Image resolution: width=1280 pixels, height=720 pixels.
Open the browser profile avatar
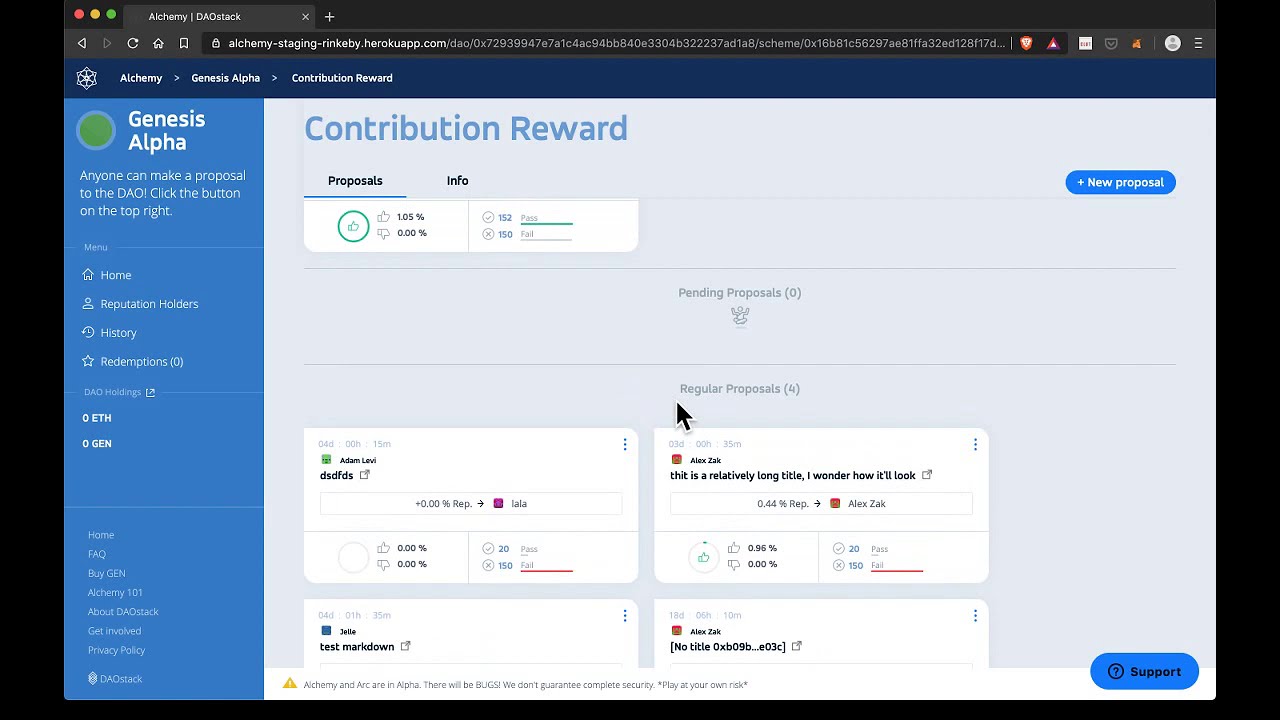tap(1173, 43)
